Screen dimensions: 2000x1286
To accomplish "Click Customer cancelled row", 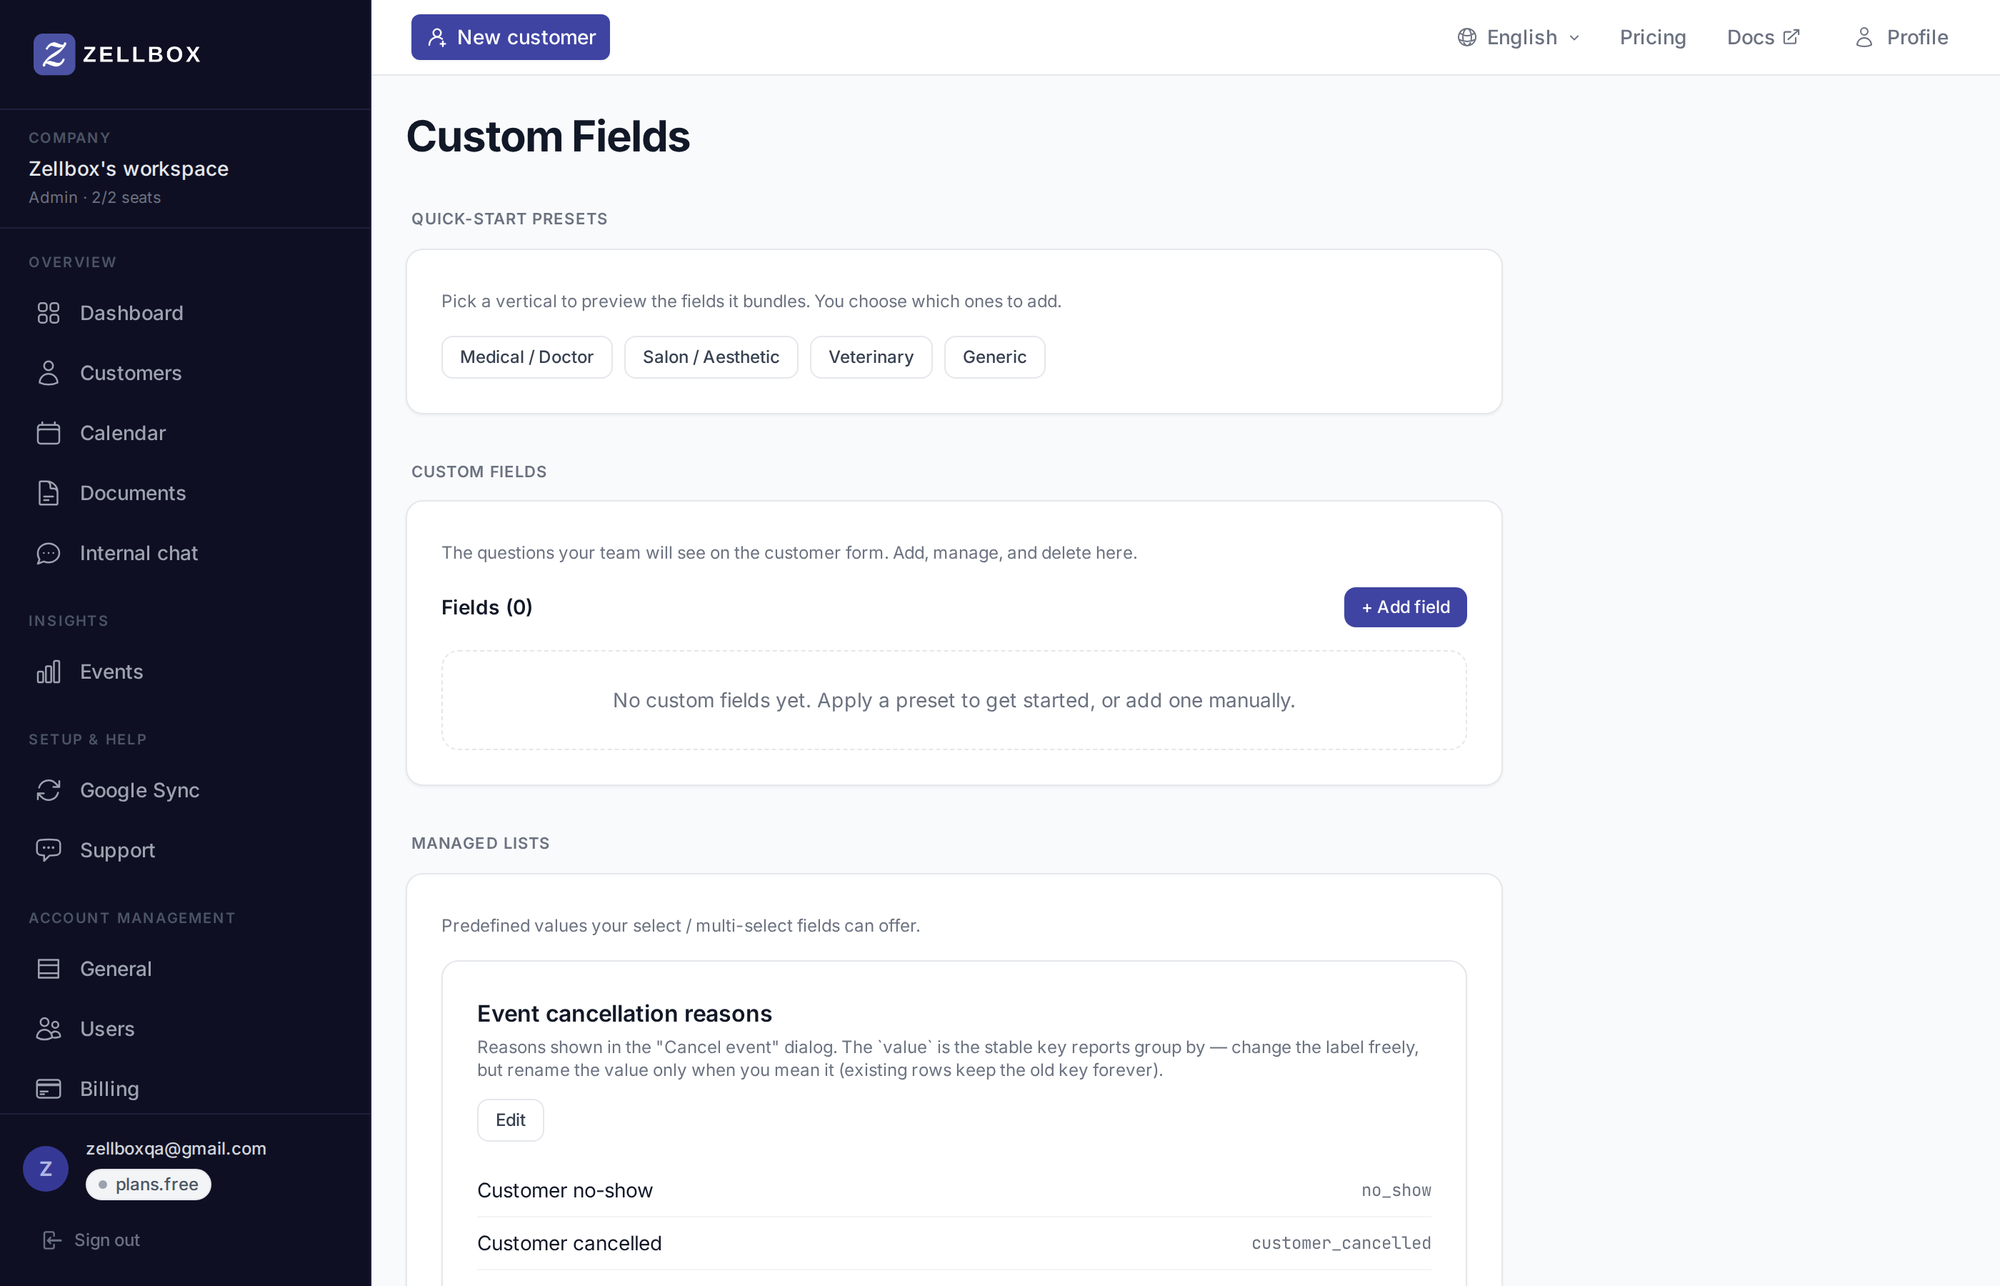I will [954, 1243].
